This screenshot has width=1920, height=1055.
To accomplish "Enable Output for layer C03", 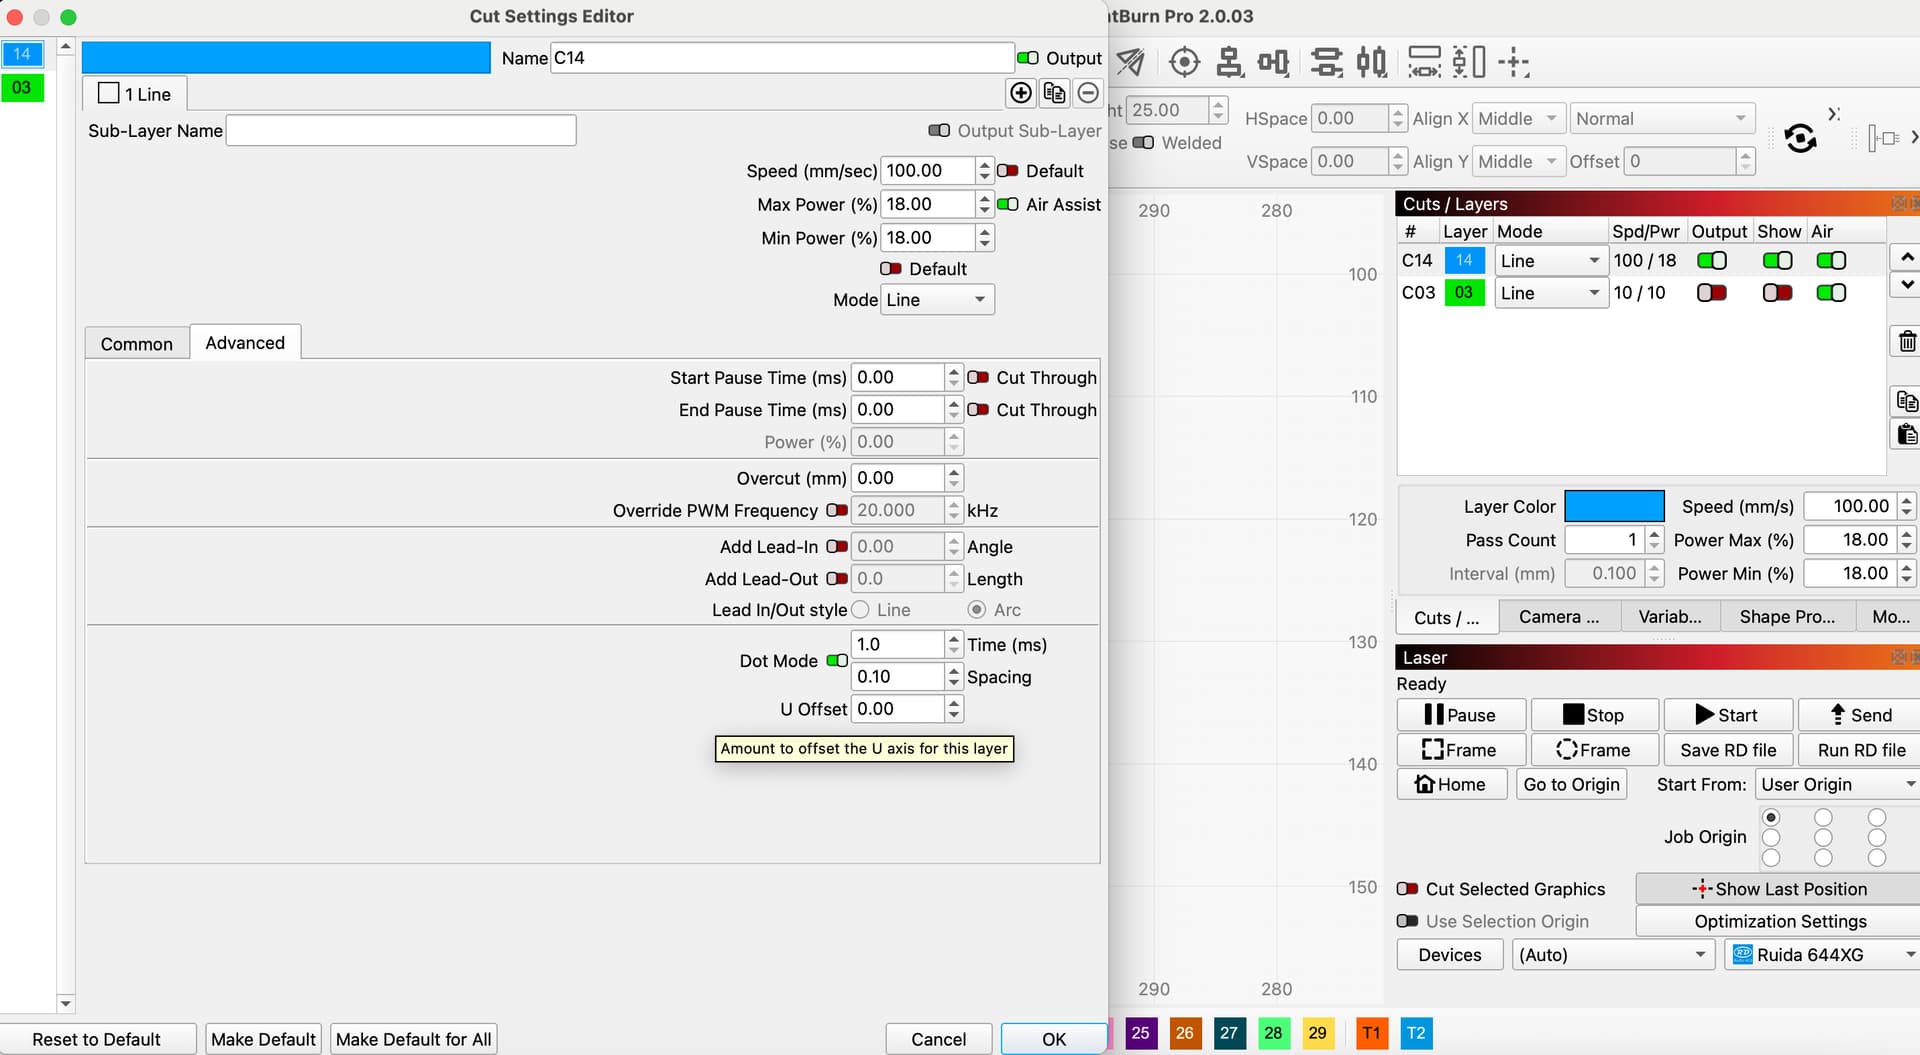I will 1711,293.
